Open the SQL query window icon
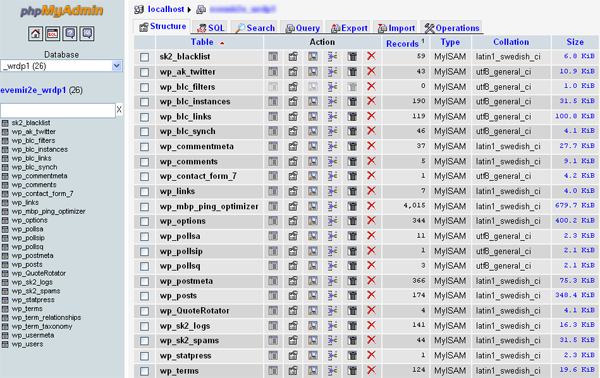Image resolution: width=600 pixels, height=378 pixels. (x=52, y=34)
